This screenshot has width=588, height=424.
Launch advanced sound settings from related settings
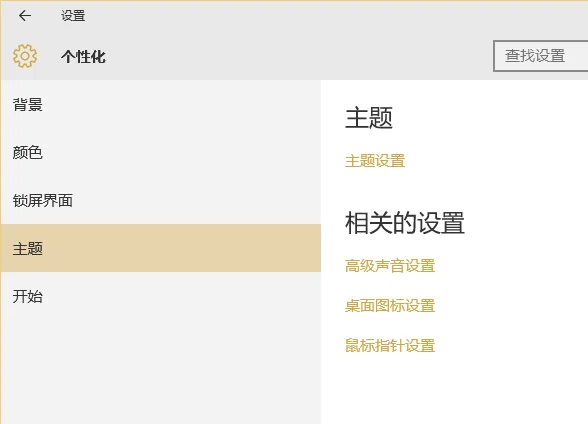[x=390, y=266]
